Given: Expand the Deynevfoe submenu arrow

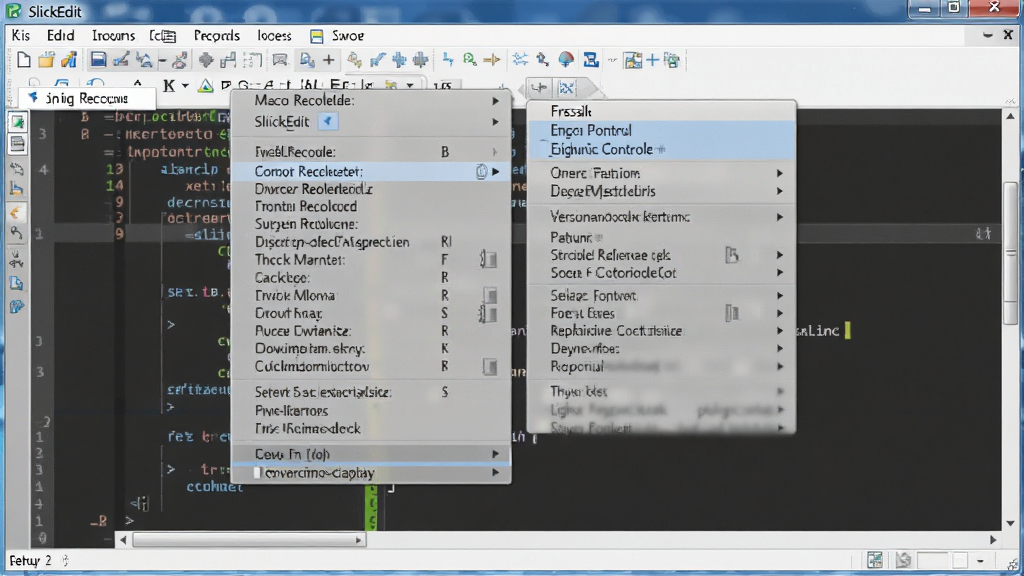Looking at the screenshot, I should click(780, 349).
